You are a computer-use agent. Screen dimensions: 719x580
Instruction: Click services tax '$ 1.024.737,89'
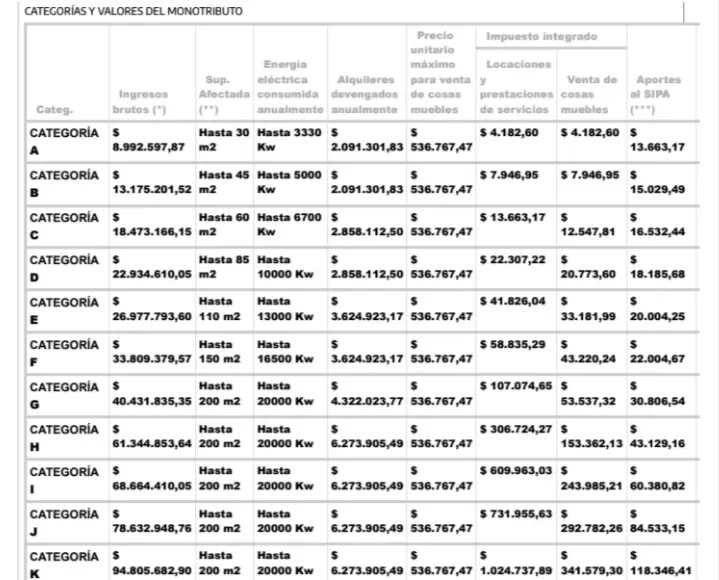516,563
